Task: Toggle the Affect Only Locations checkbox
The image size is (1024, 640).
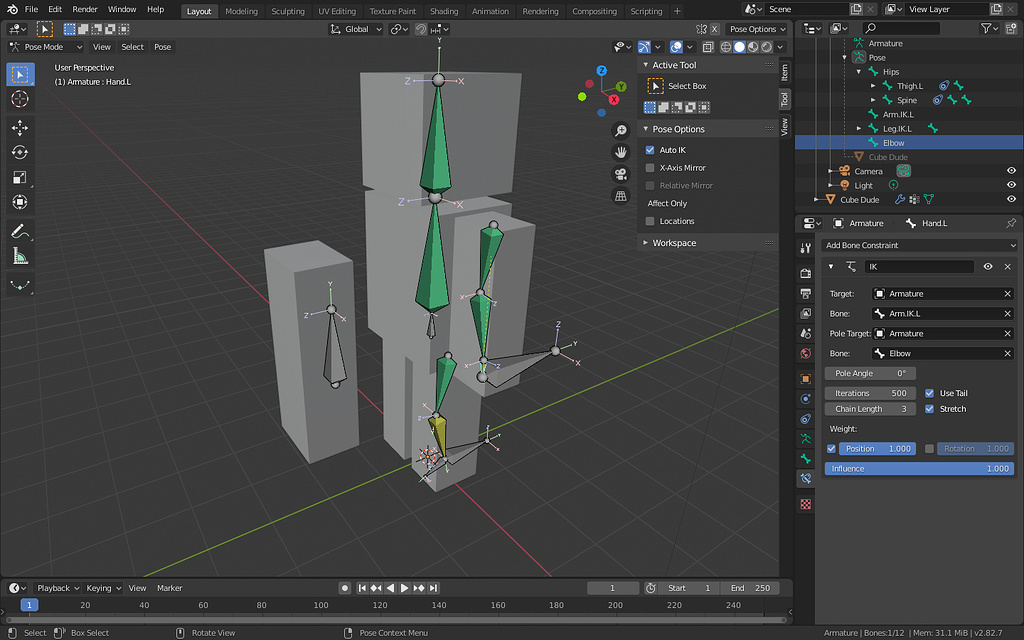Action: click(x=650, y=221)
